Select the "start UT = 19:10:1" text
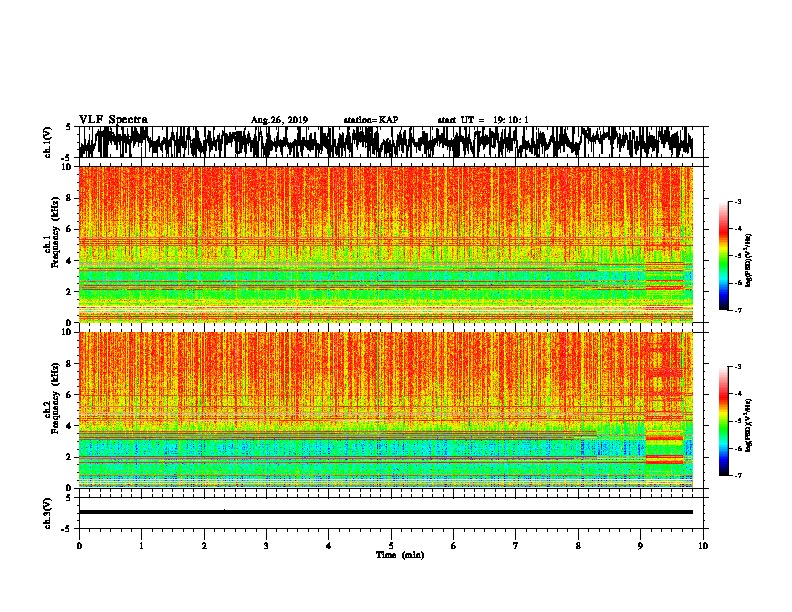The width and height of the screenshot is (792, 612). click(x=483, y=120)
